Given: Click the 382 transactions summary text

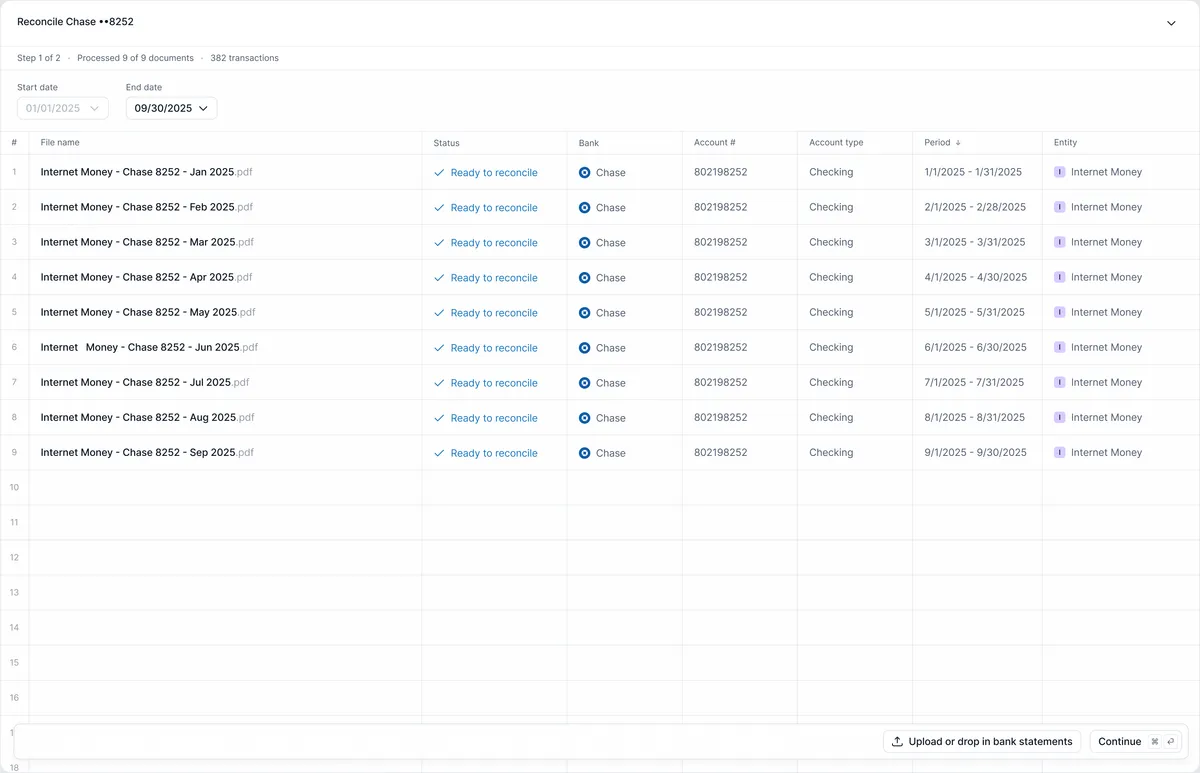Looking at the screenshot, I should (x=245, y=58).
